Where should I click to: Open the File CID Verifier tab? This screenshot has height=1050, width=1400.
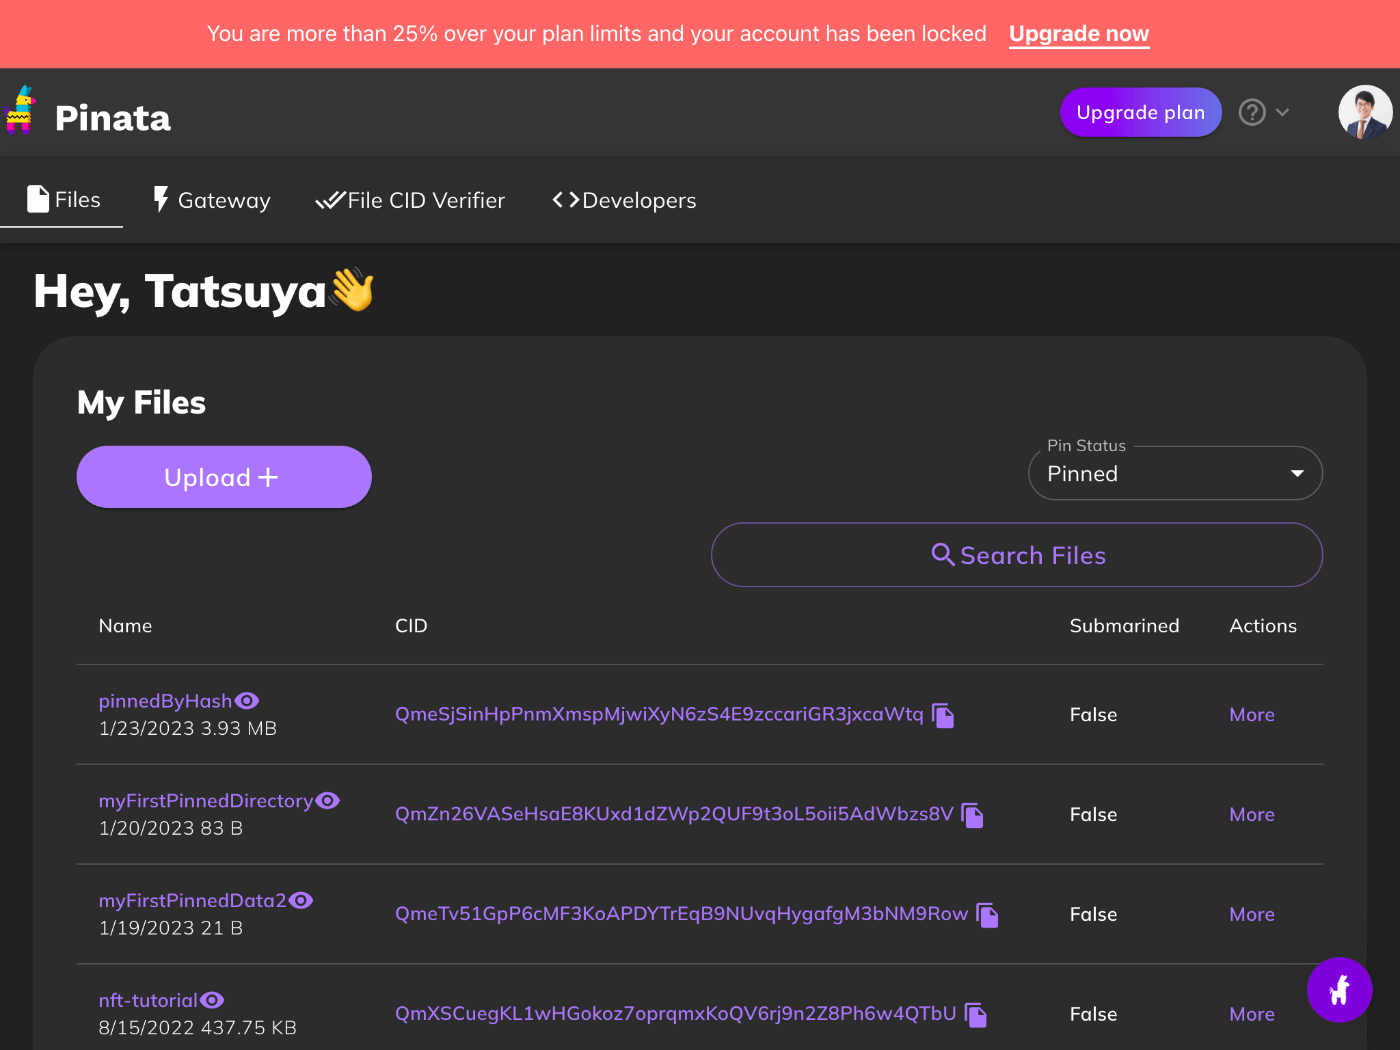[x=410, y=200]
